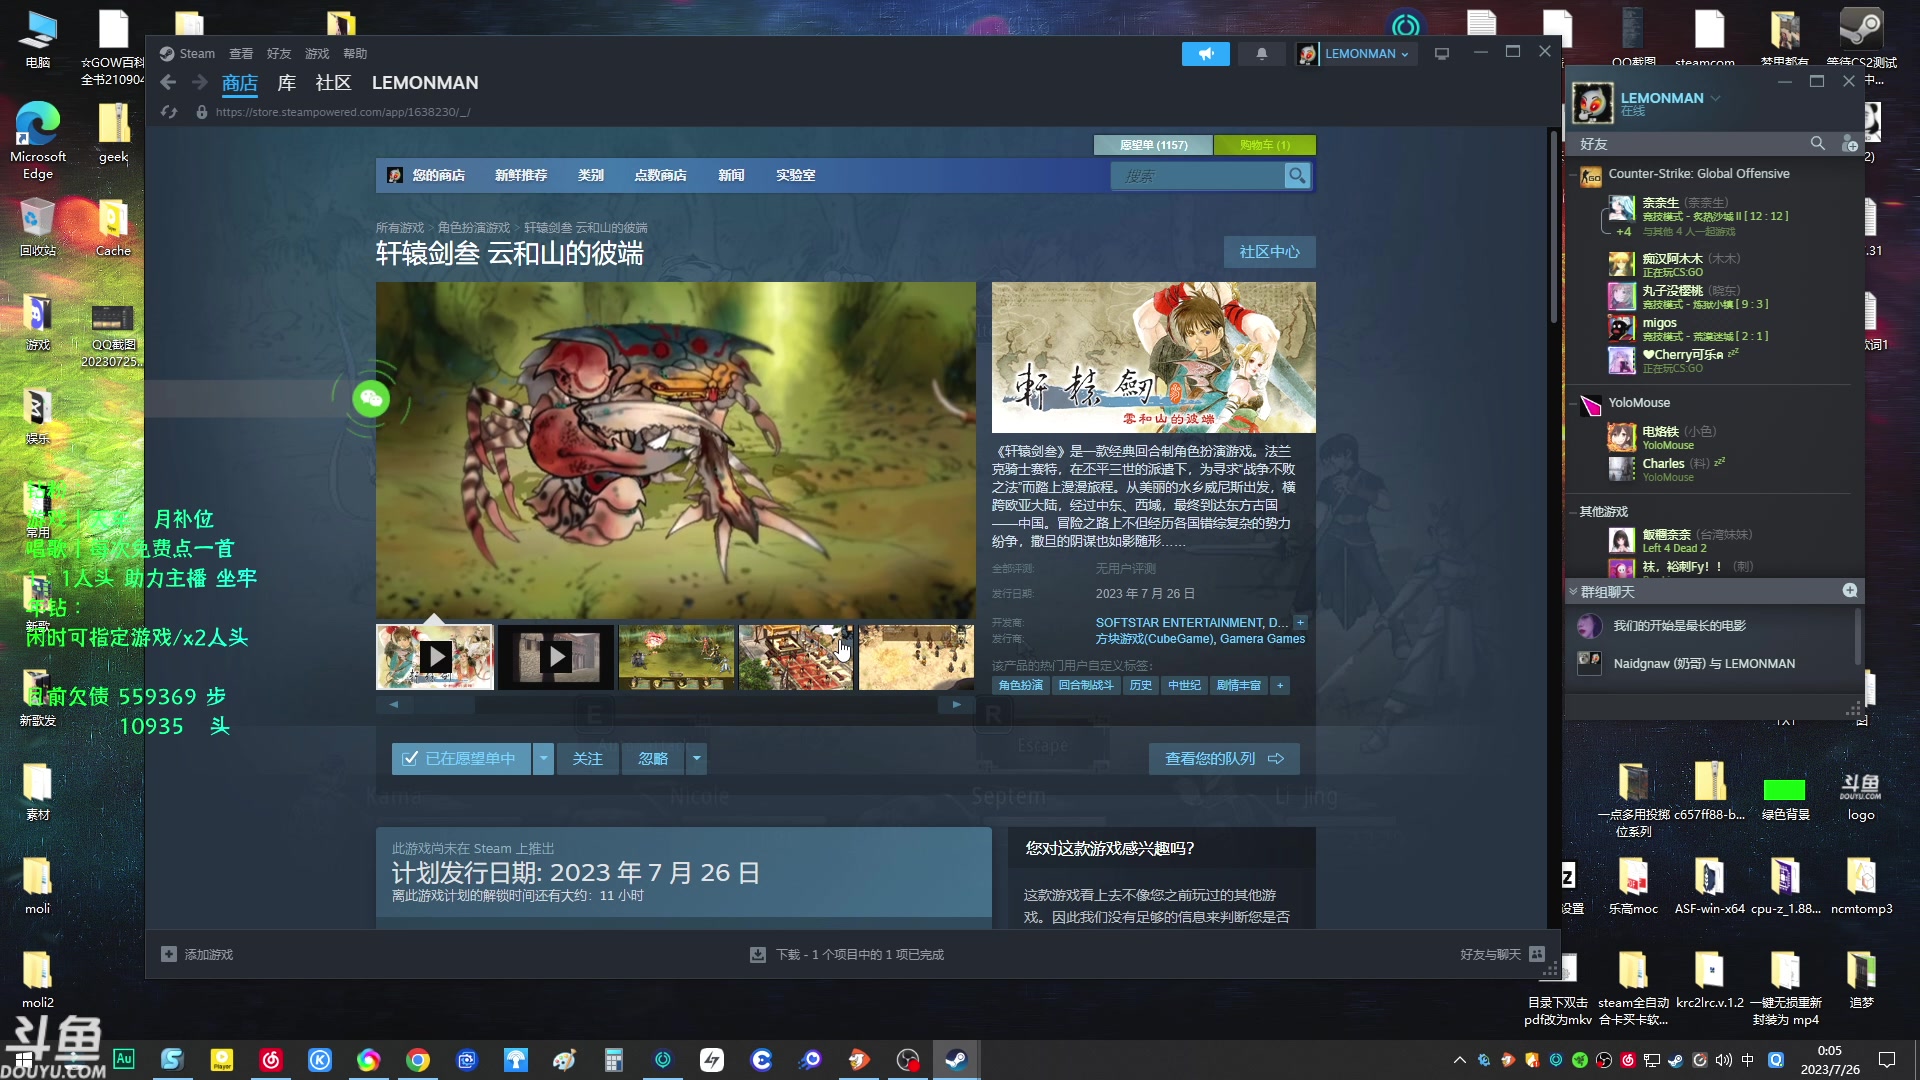The height and width of the screenshot is (1080, 1920).
Task: Click the add game plus icon at bottom
Action: pos(169,954)
